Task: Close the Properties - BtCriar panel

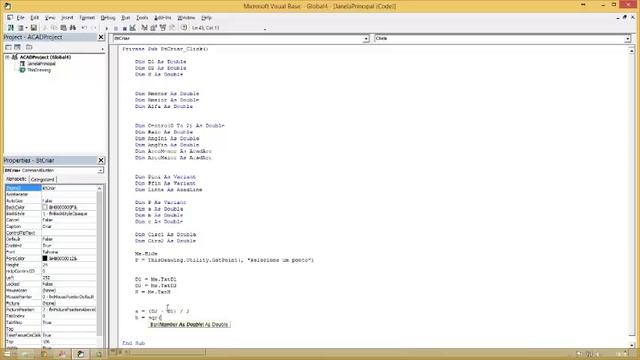Action: click(101, 160)
